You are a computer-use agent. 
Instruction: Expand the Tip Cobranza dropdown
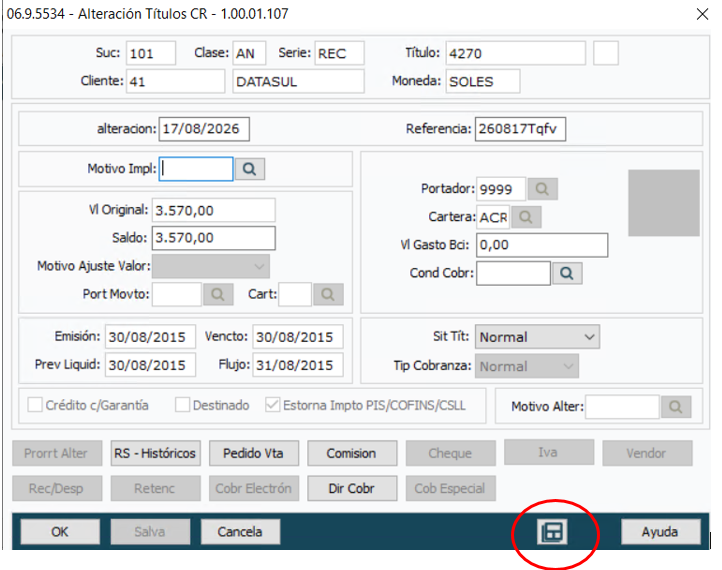point(527,366)
